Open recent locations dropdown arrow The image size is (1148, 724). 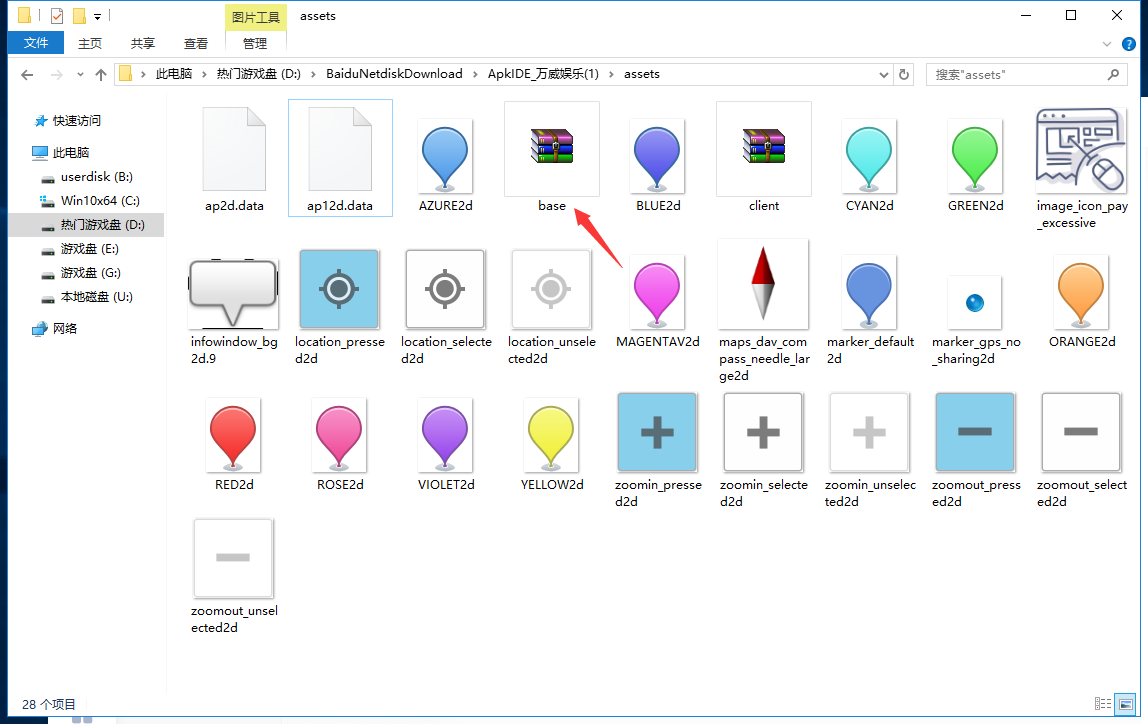[80, 75]
